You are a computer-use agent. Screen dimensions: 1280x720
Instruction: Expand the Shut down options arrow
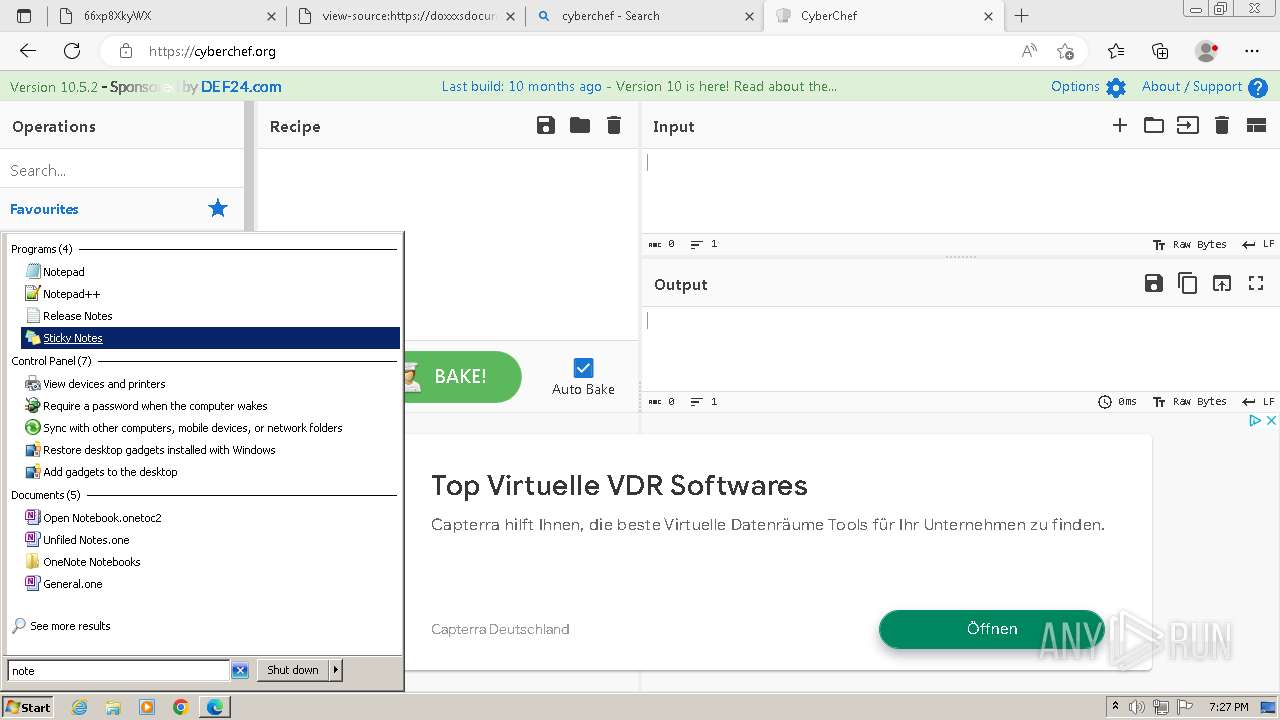(336, 670)
